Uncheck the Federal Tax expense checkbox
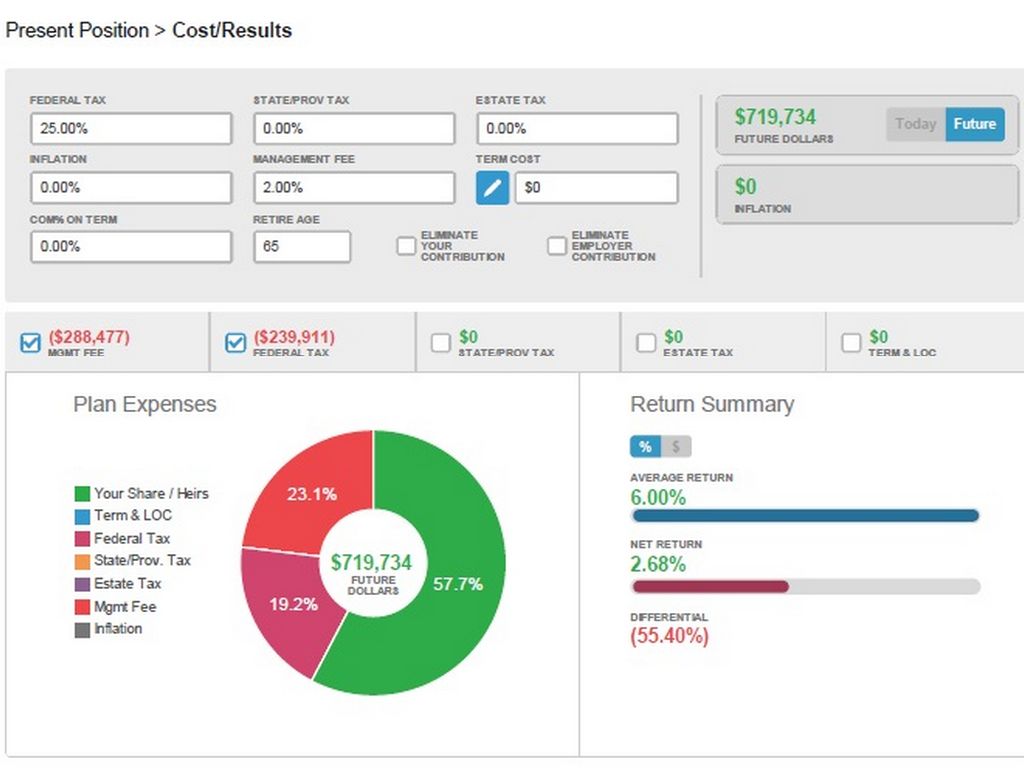Image resolution: width=1024 pixels, height=768 pixels. [235, 343]
